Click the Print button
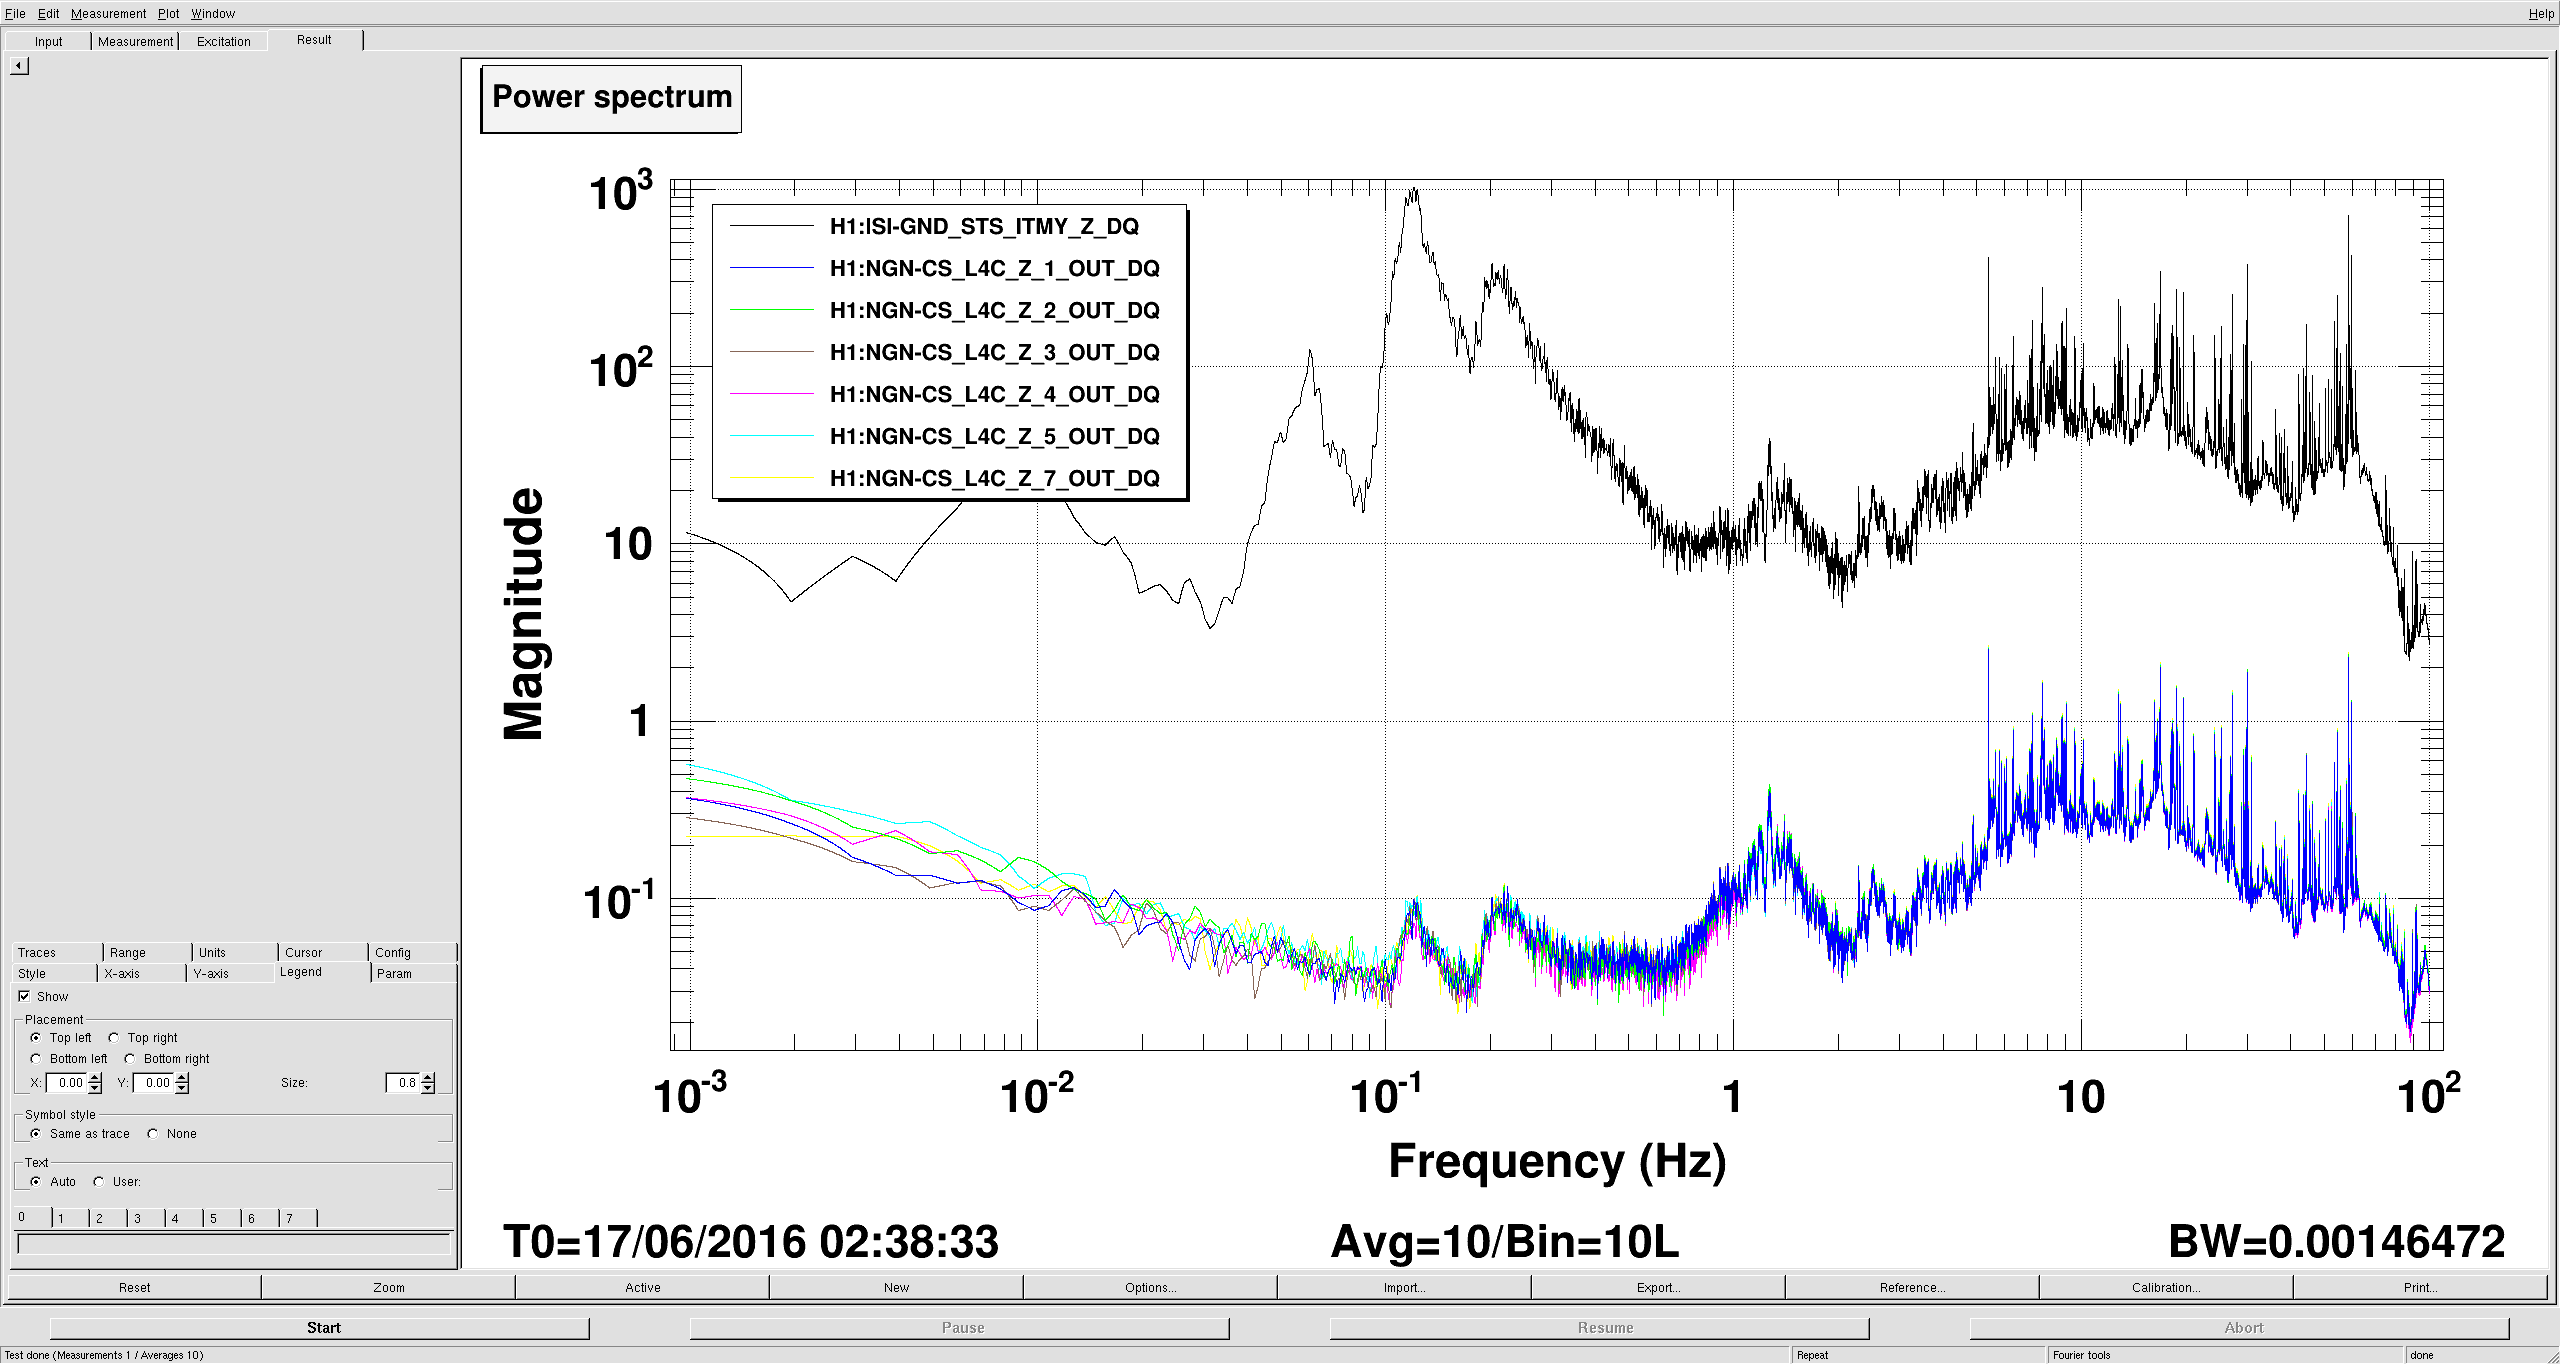 coord(2421,1287)
